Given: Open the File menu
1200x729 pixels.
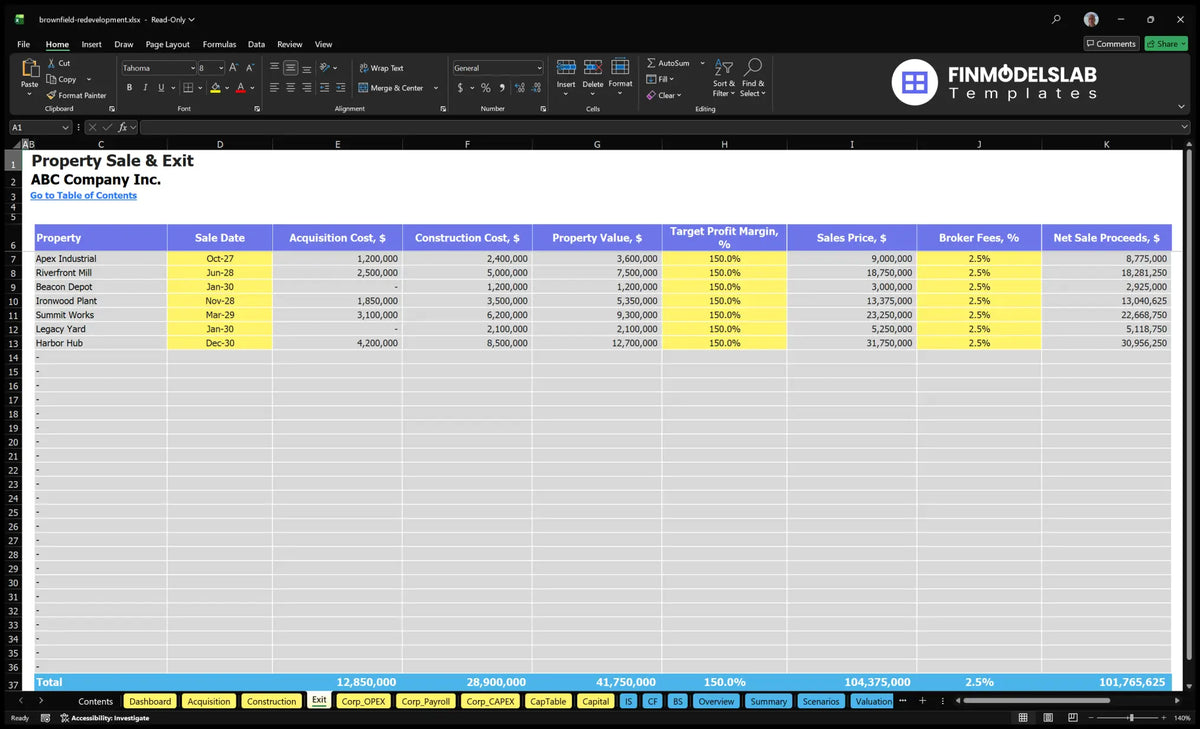Looking at the screenshot, I should (23, 44).
